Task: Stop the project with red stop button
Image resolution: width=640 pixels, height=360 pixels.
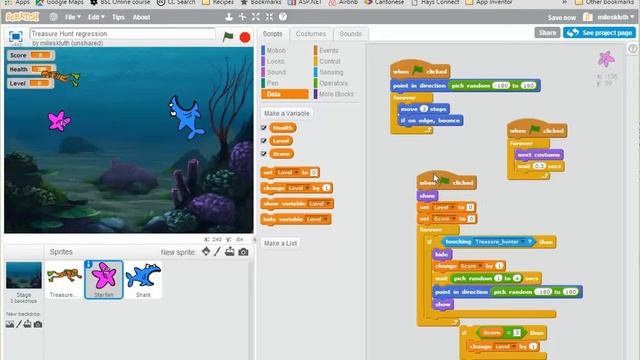Action: (x=245, y=38)
